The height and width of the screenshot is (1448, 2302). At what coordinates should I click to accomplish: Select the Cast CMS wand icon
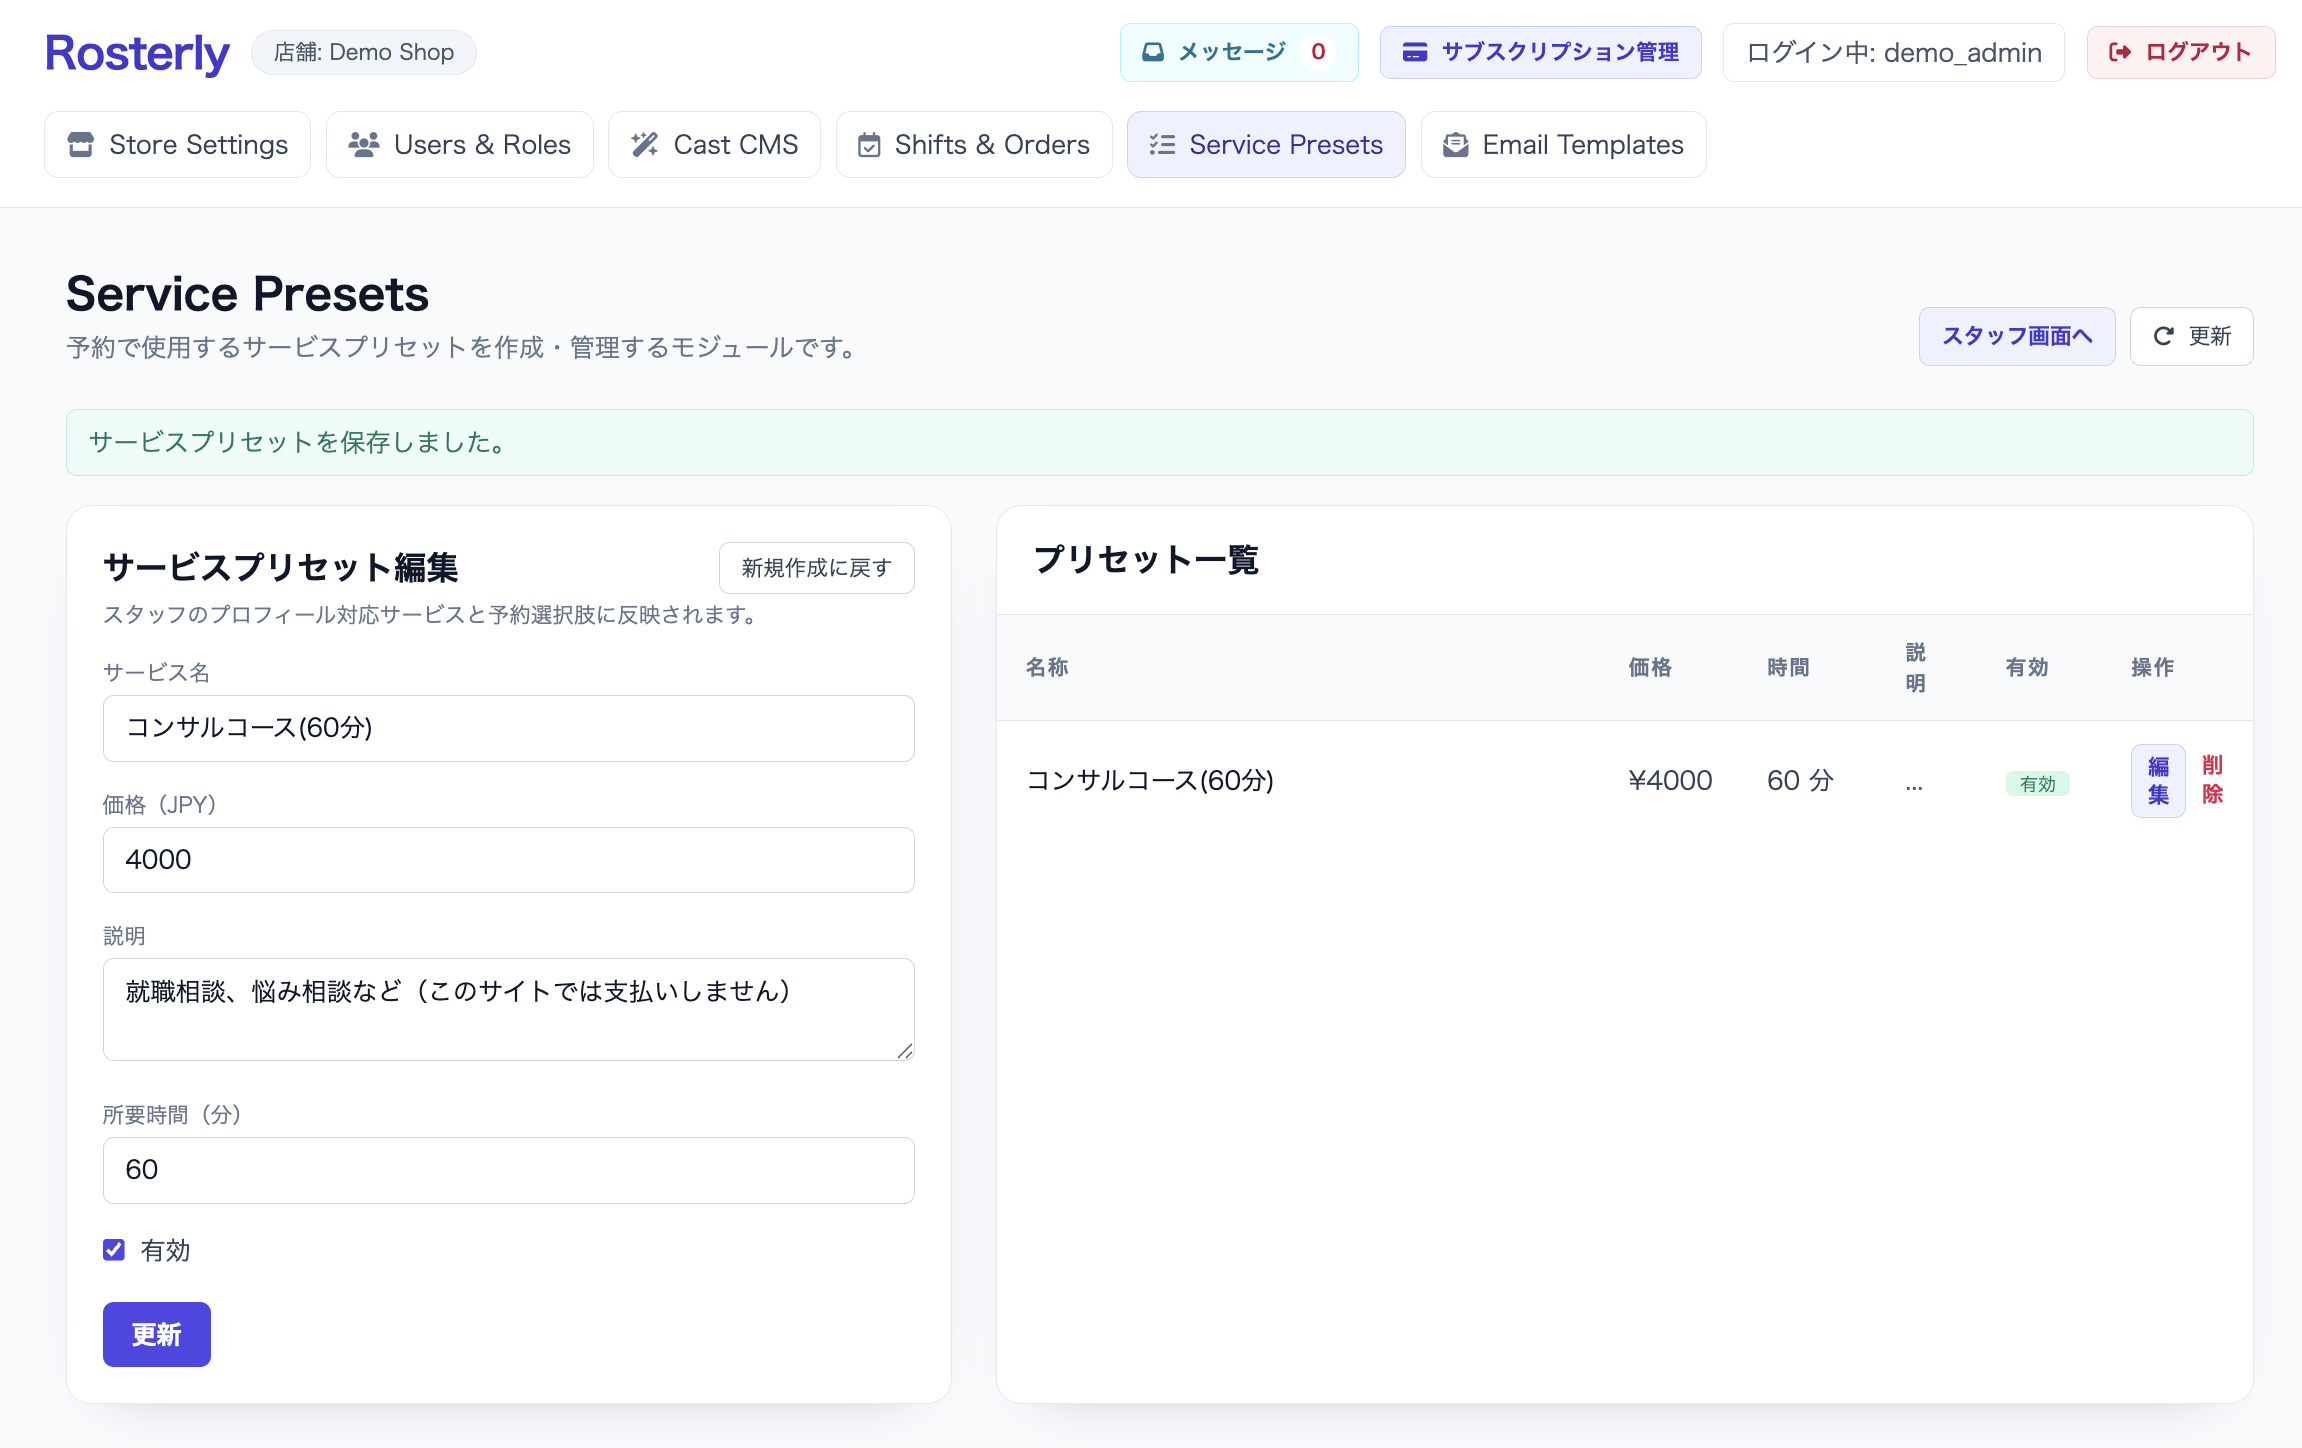point(645,144)
